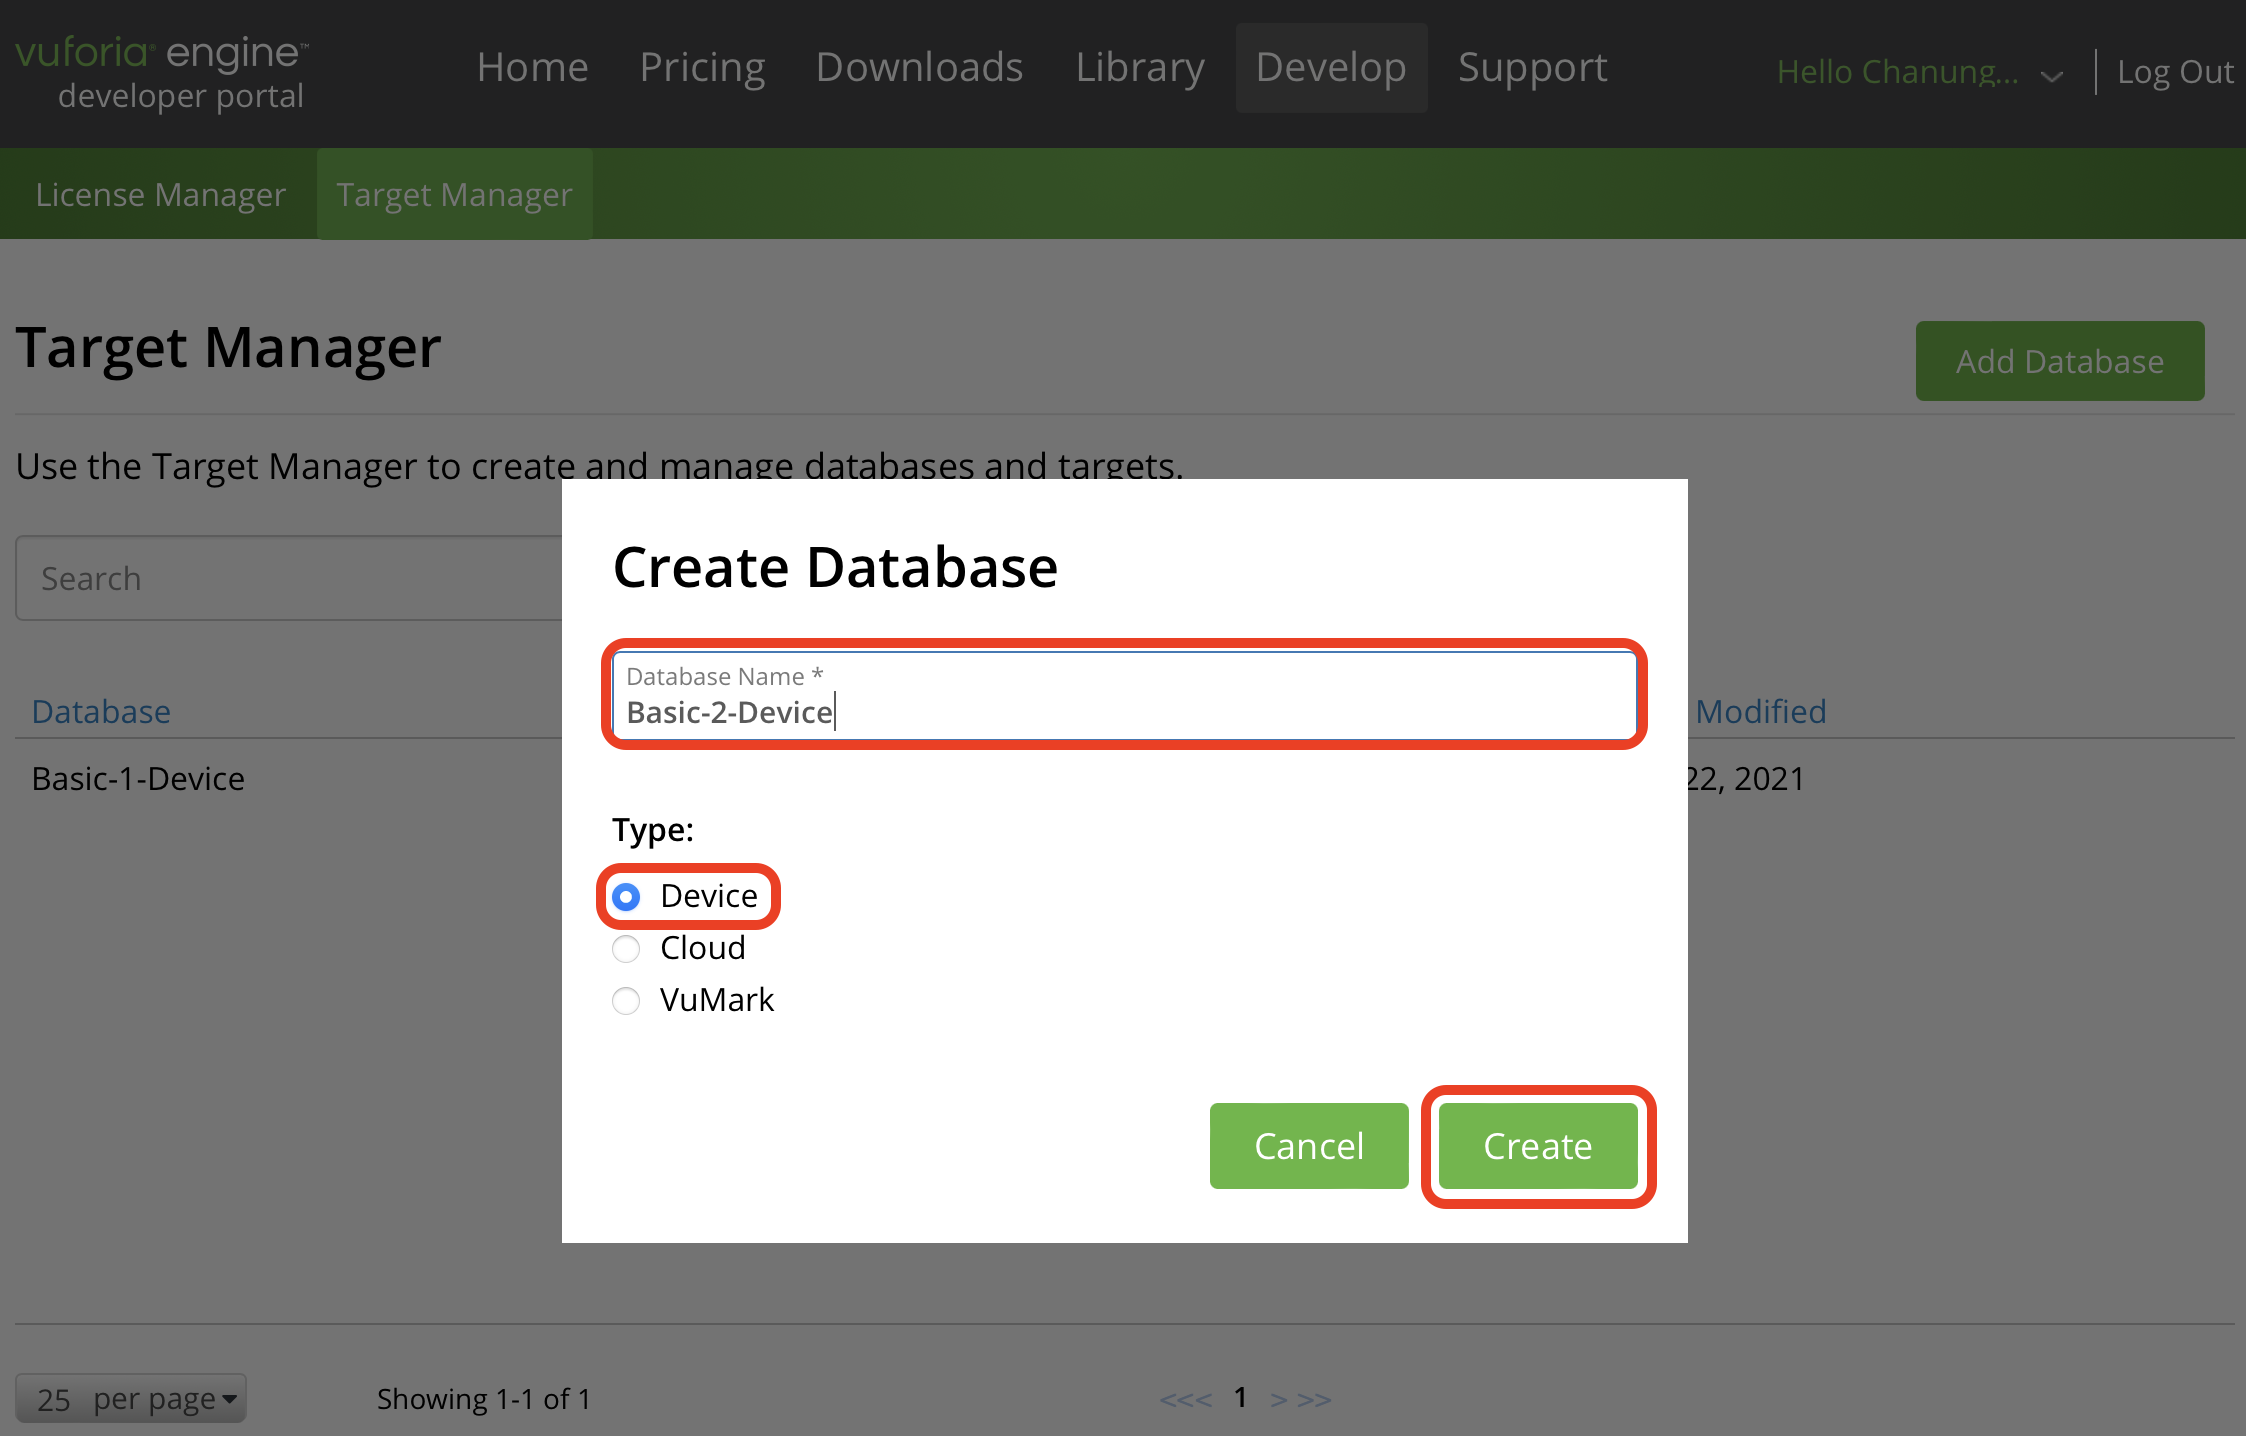
Task: Go to the first page with <<<
Action: click(1186, 1399)
